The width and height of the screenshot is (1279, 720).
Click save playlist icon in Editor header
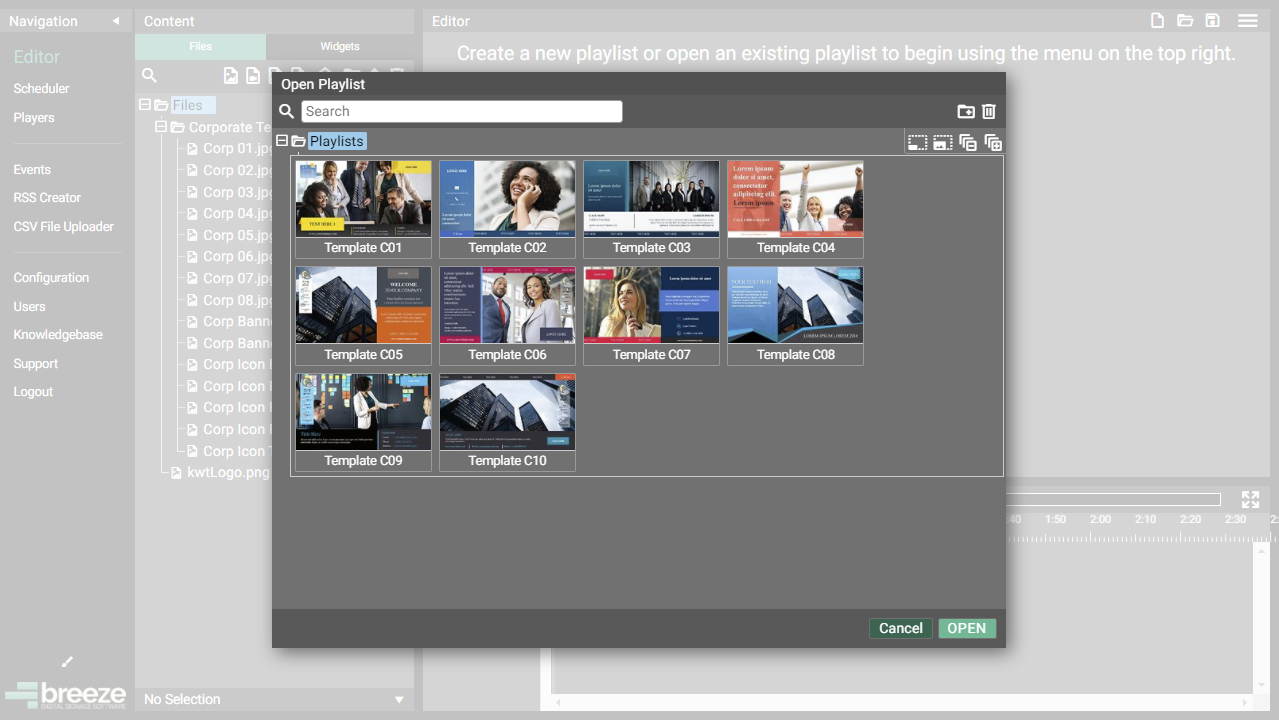point(1212,21)
